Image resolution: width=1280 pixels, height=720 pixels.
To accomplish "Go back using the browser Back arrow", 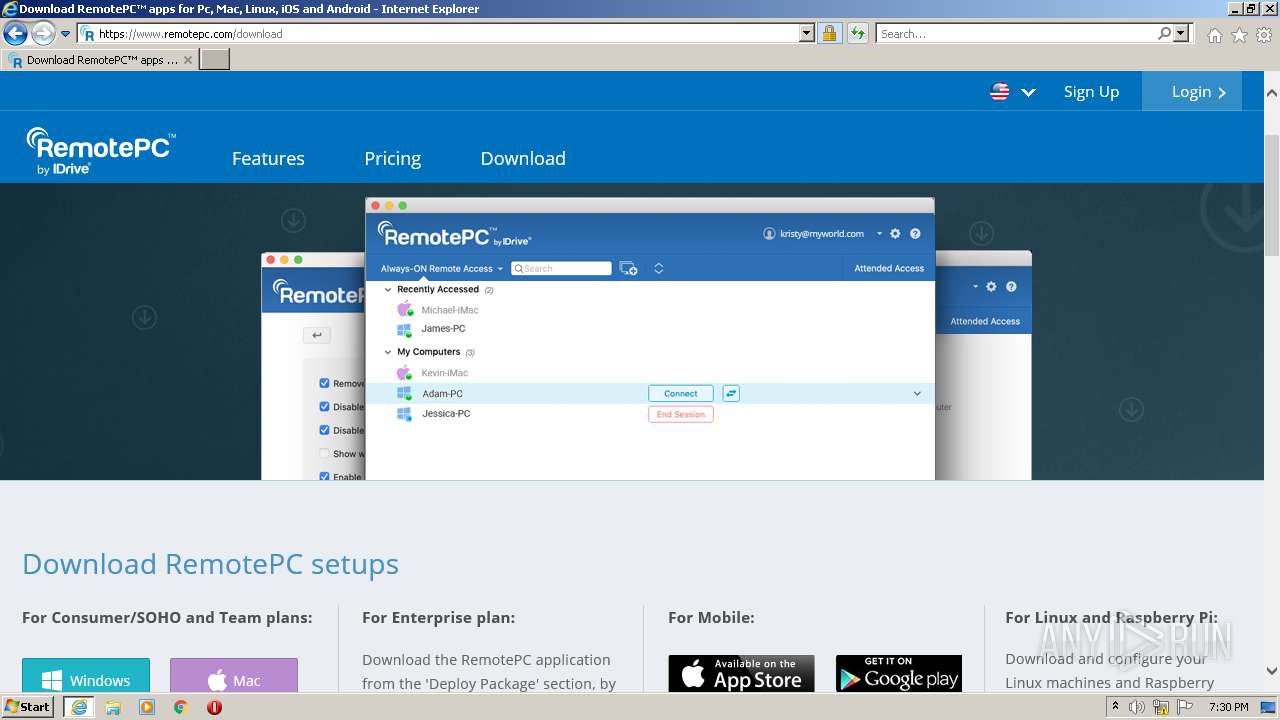I will (x=15, y=33).
